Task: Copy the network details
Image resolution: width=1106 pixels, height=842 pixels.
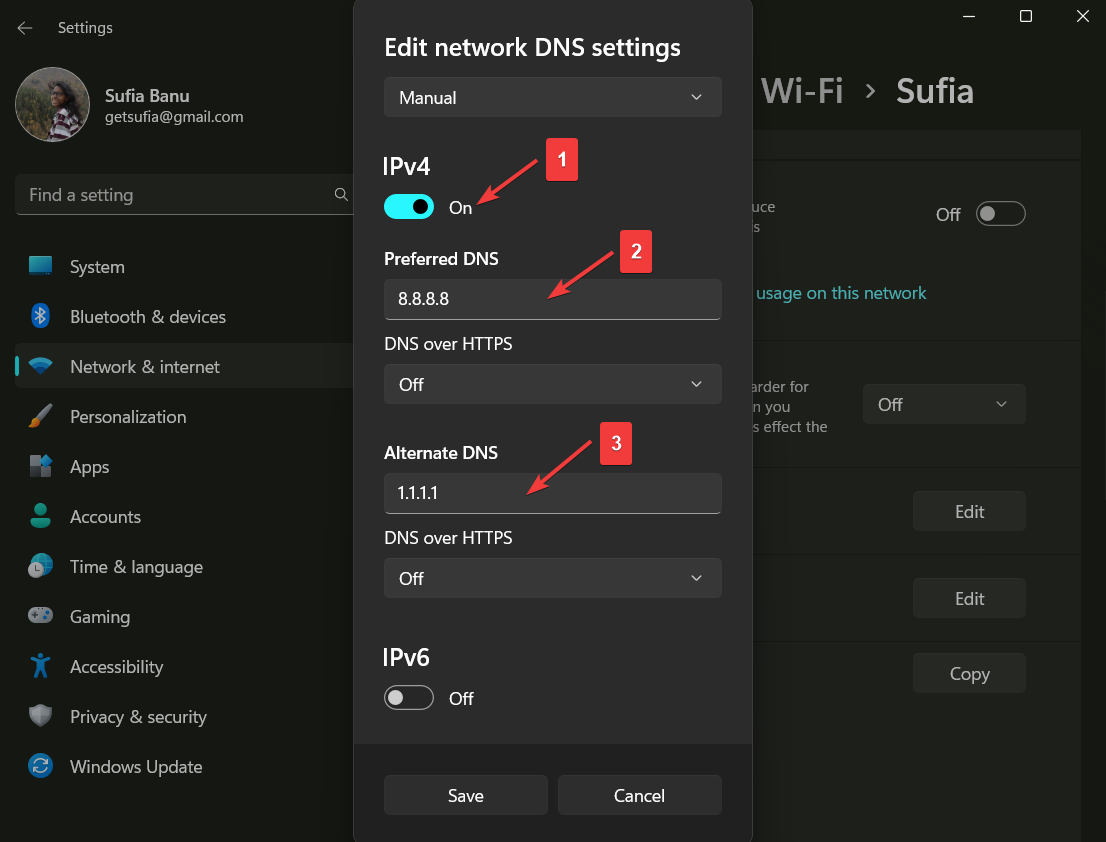Action: click(x=968, y=672)
